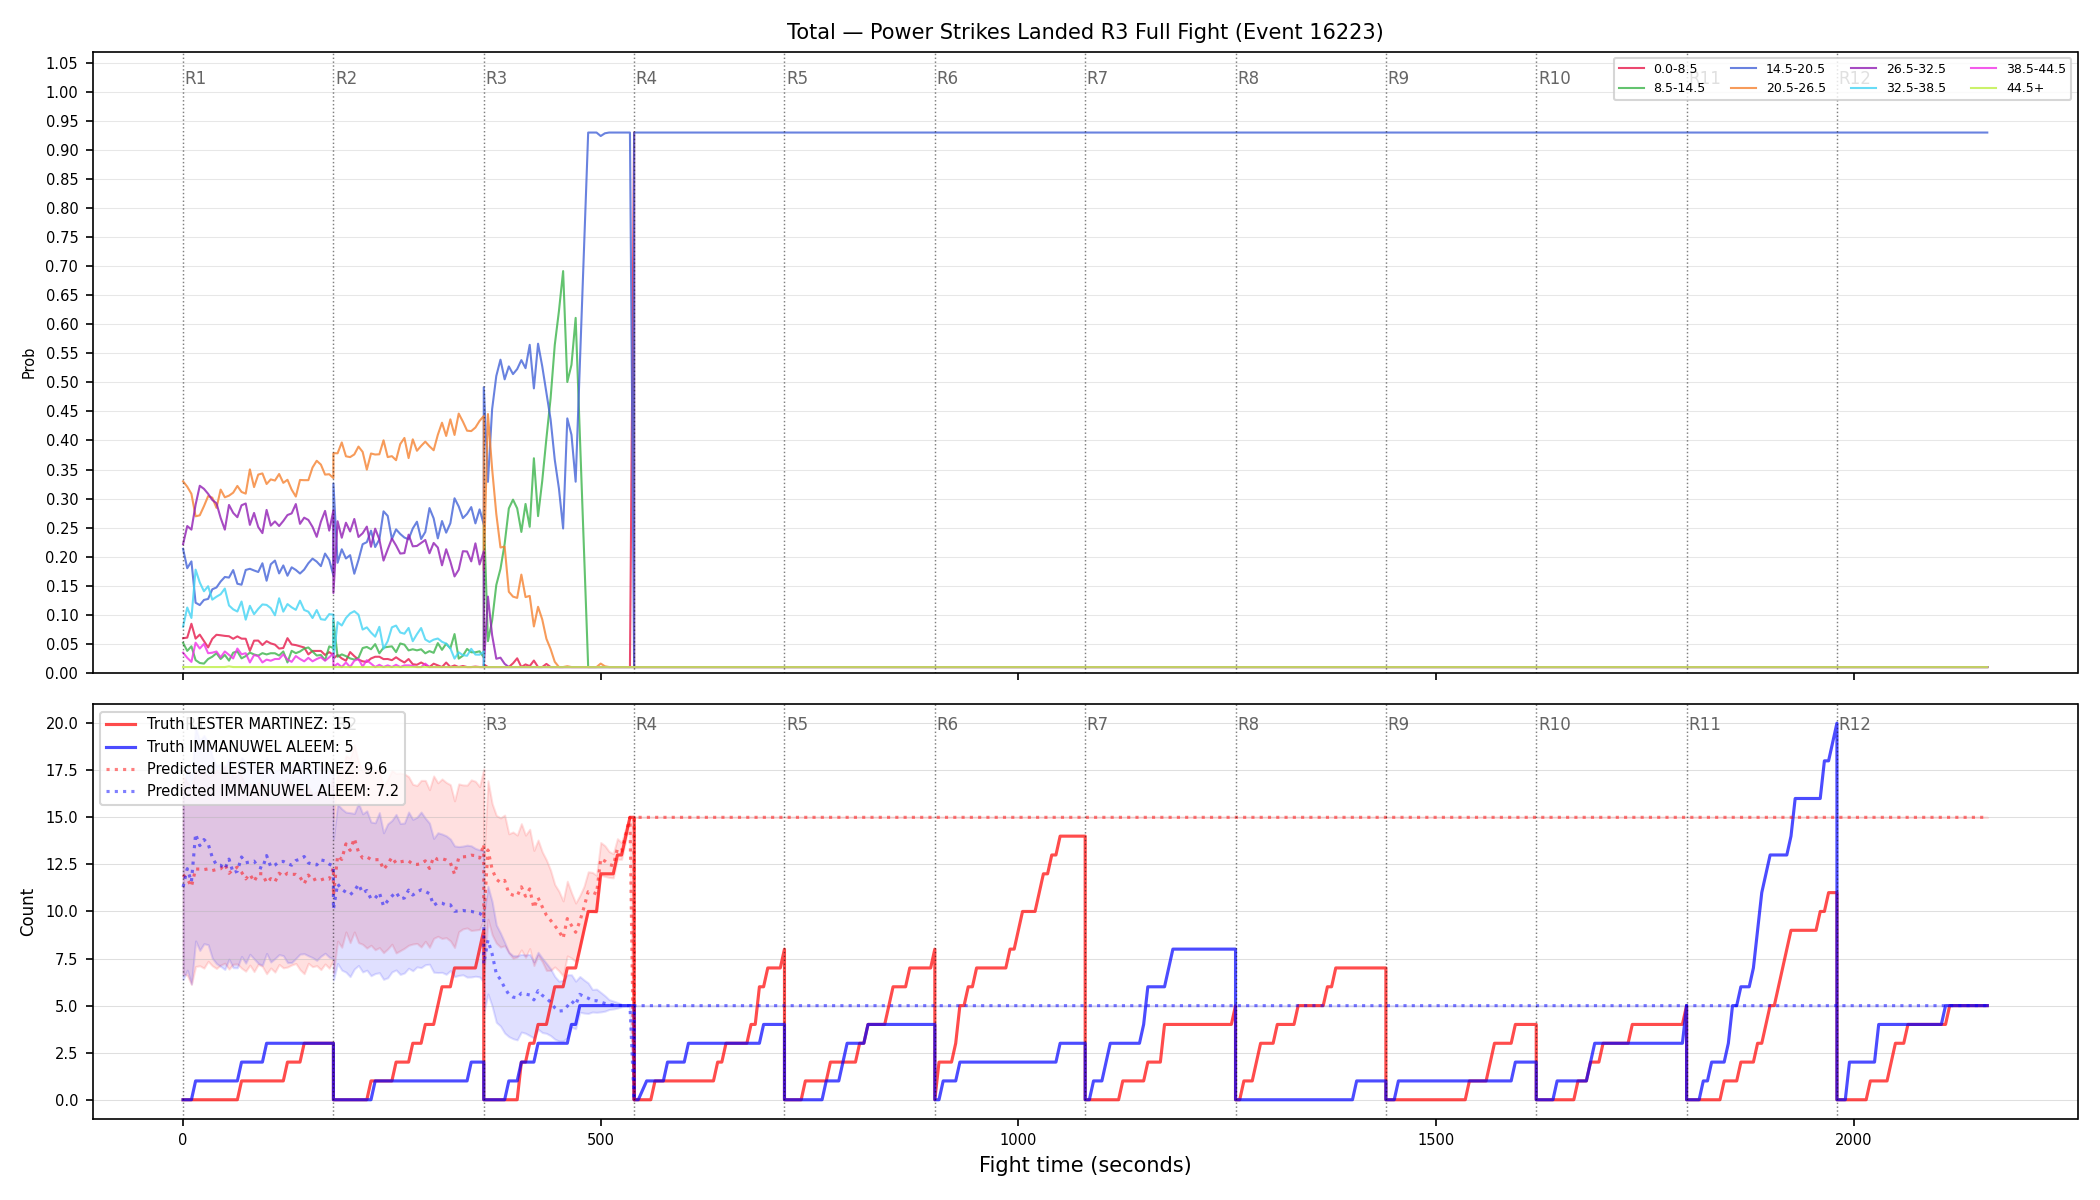This screenshot has width=2100, height=1200.
Task: Click the R7 round marker in the Prob chart
Action: tap(1098, 78)
